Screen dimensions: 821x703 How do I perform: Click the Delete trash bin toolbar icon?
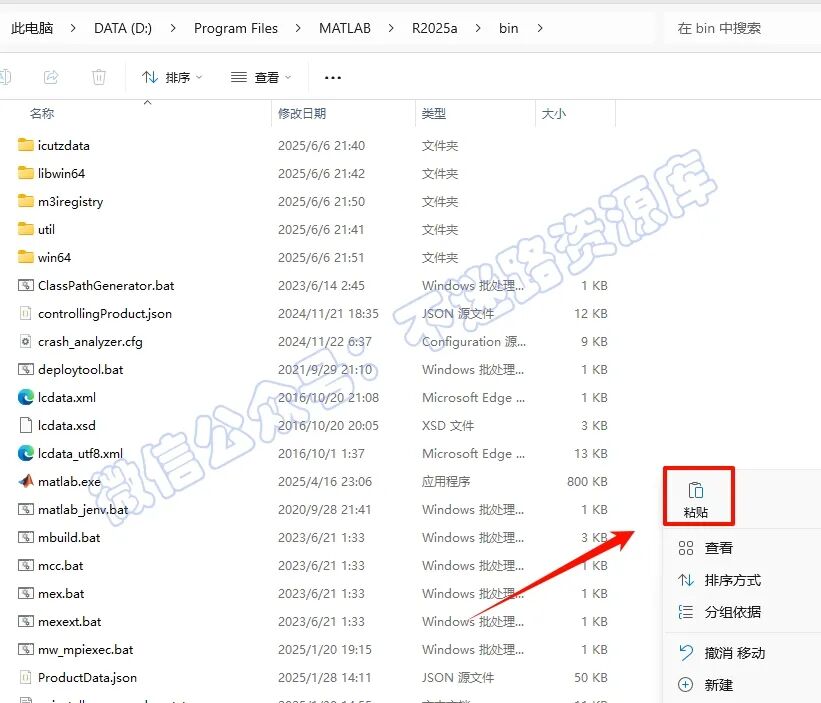click(x=98, y=77)
